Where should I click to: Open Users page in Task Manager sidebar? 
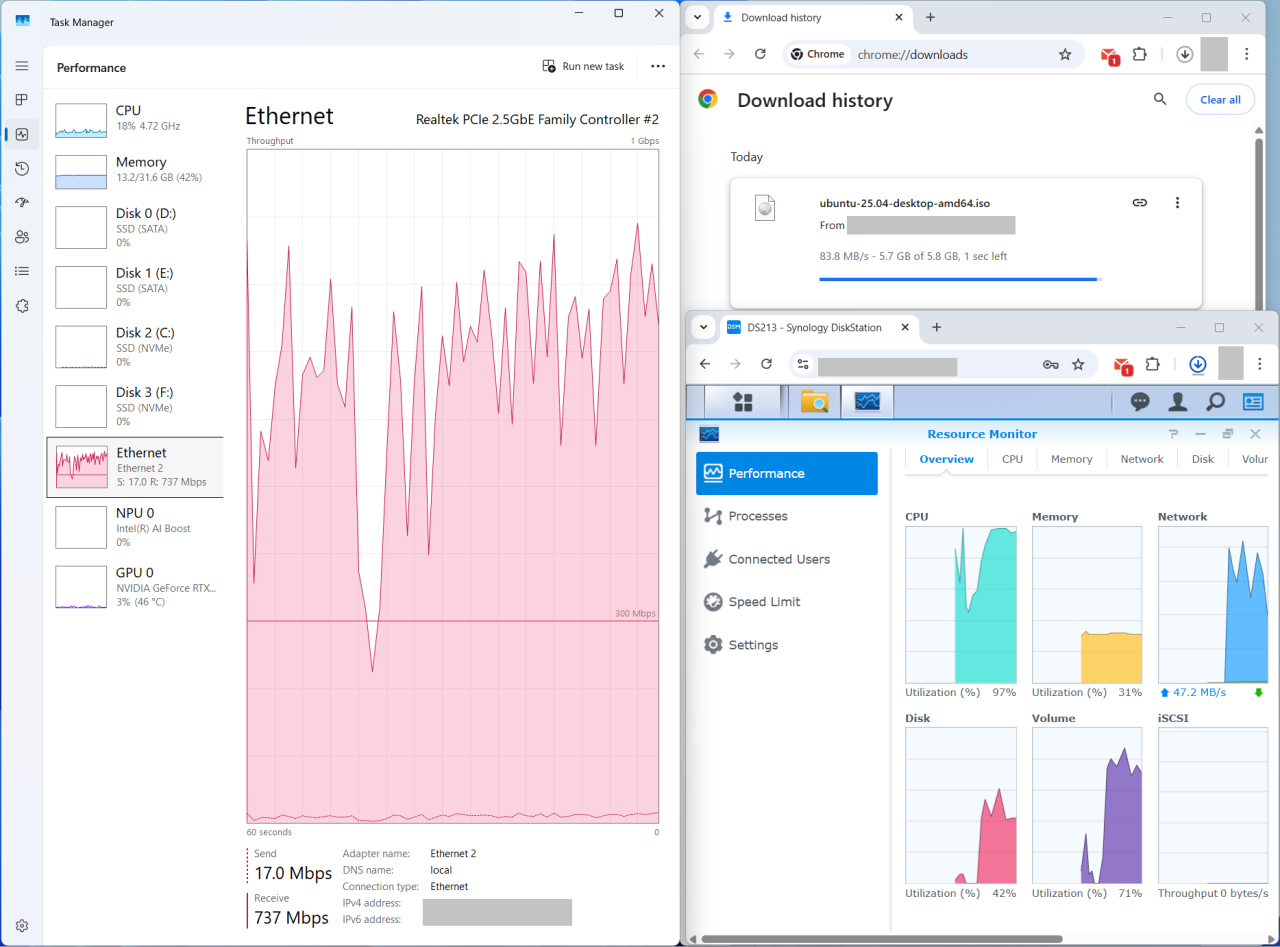tap(22, 237)
